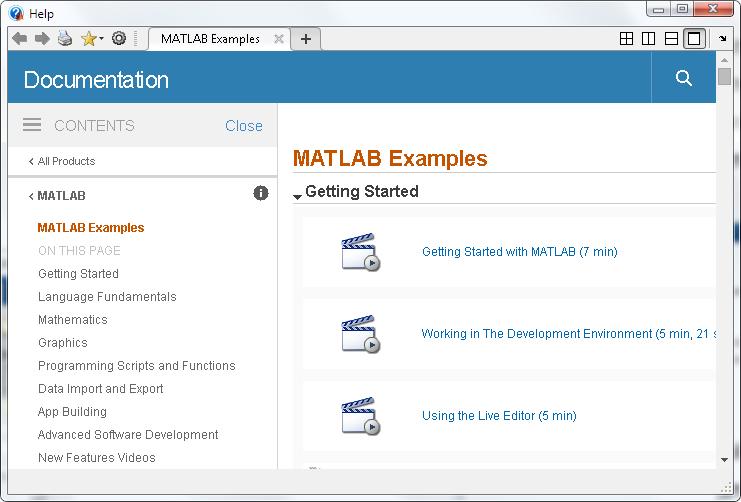The width and height of the screenshot is (741, 502).
Task: Select MATLAB Examples in the contents
Action: [91, 228]
